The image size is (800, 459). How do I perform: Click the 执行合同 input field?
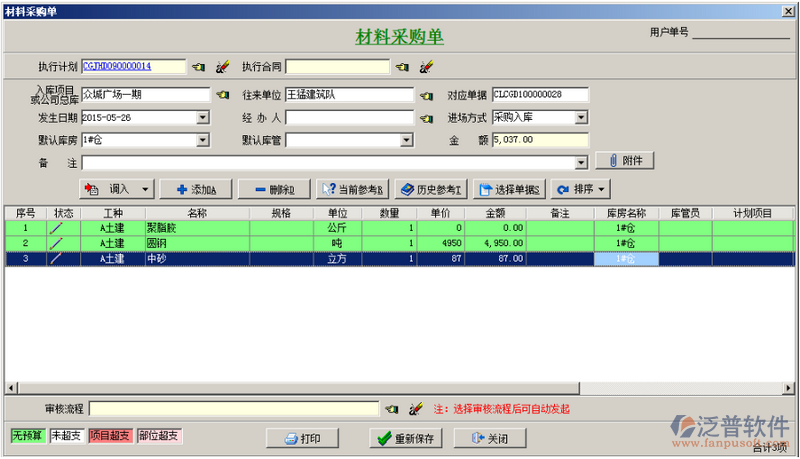(338, 67)
